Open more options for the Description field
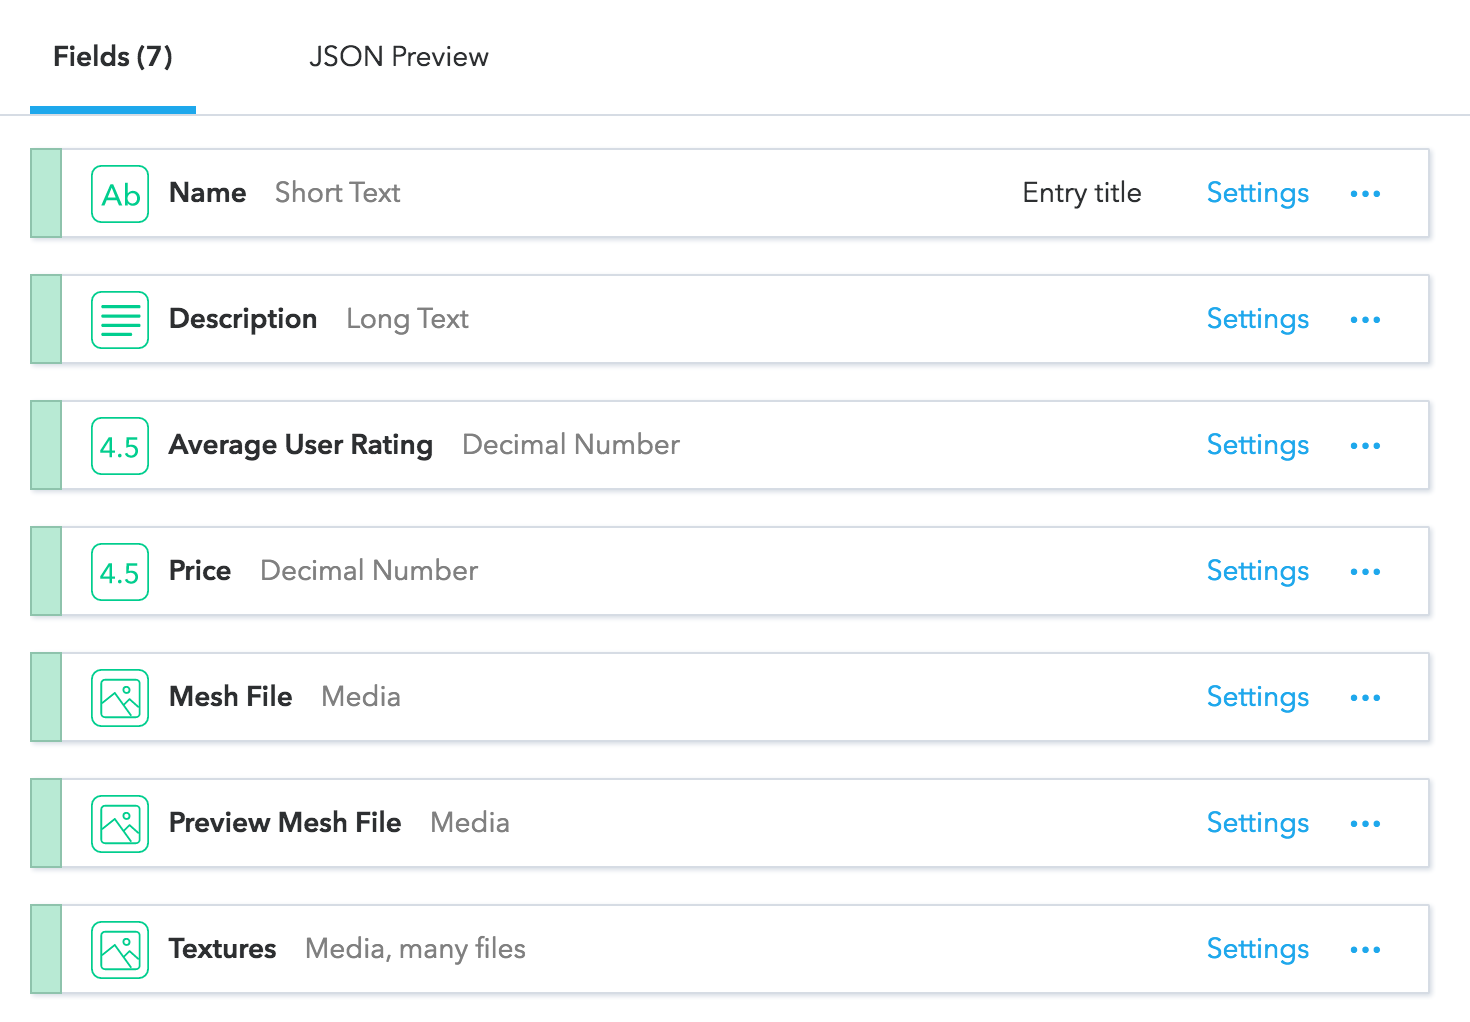The image size is (1470, 1022). (x=1365, y=320)
